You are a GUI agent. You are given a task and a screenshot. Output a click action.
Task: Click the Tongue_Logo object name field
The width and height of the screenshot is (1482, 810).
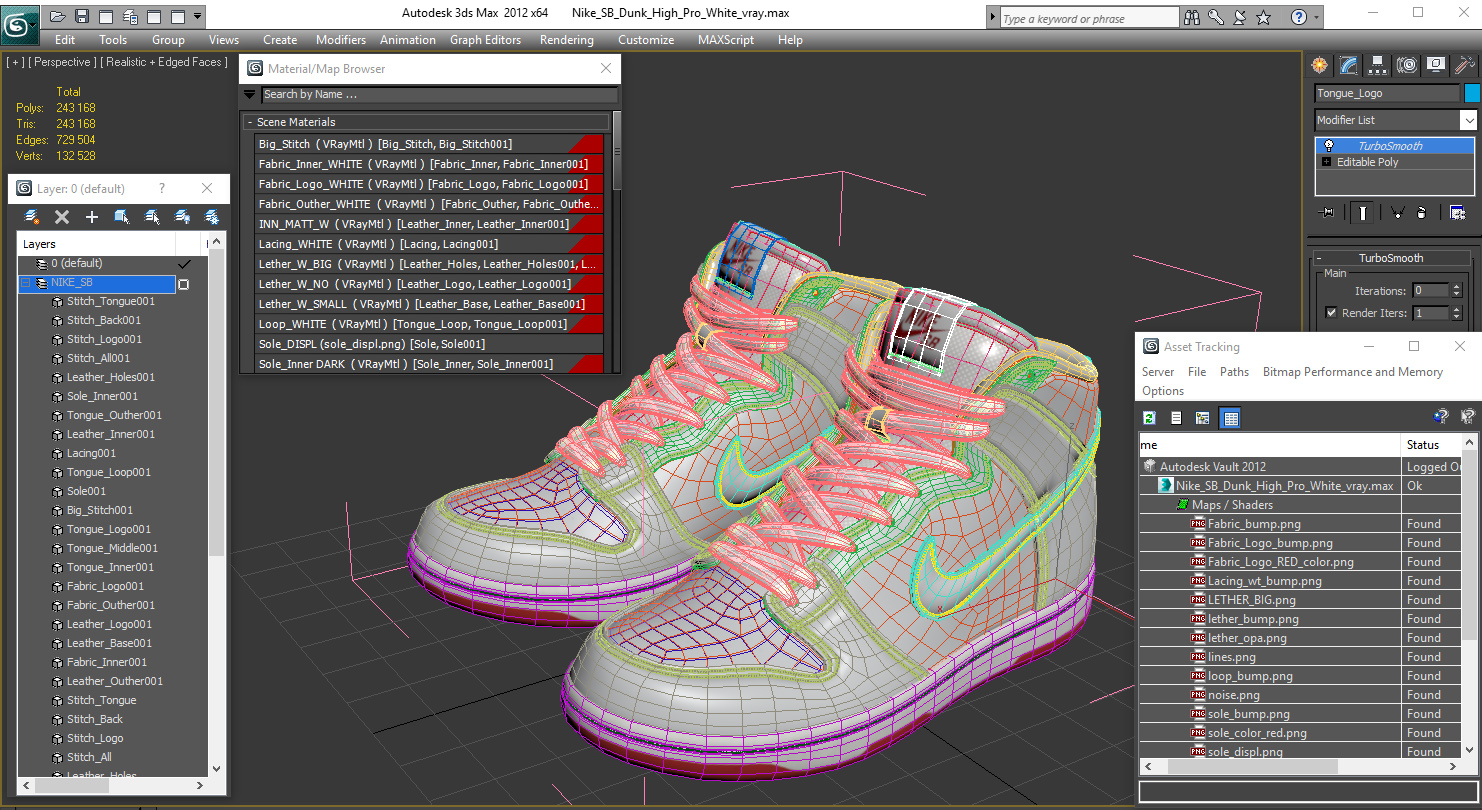1387,93
